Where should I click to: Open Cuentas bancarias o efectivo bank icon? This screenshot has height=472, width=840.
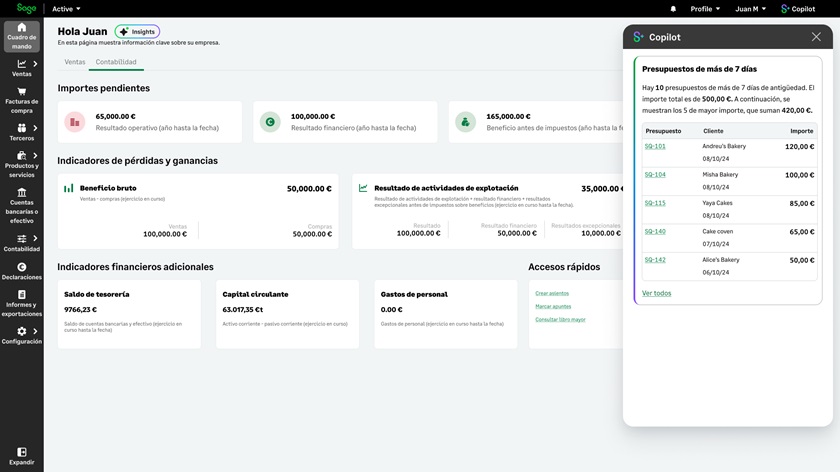pyautogui.click(x=21, y=192)
